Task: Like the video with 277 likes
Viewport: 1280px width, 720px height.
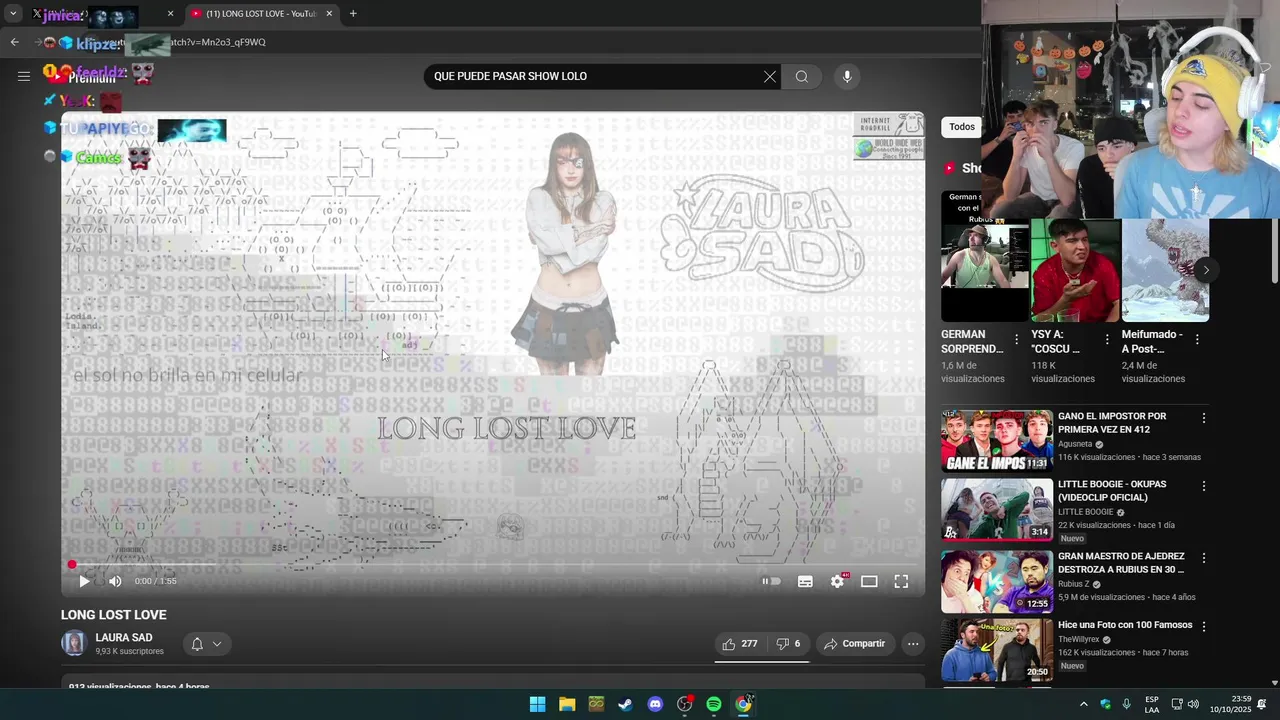Action: [x=740, y=644]
